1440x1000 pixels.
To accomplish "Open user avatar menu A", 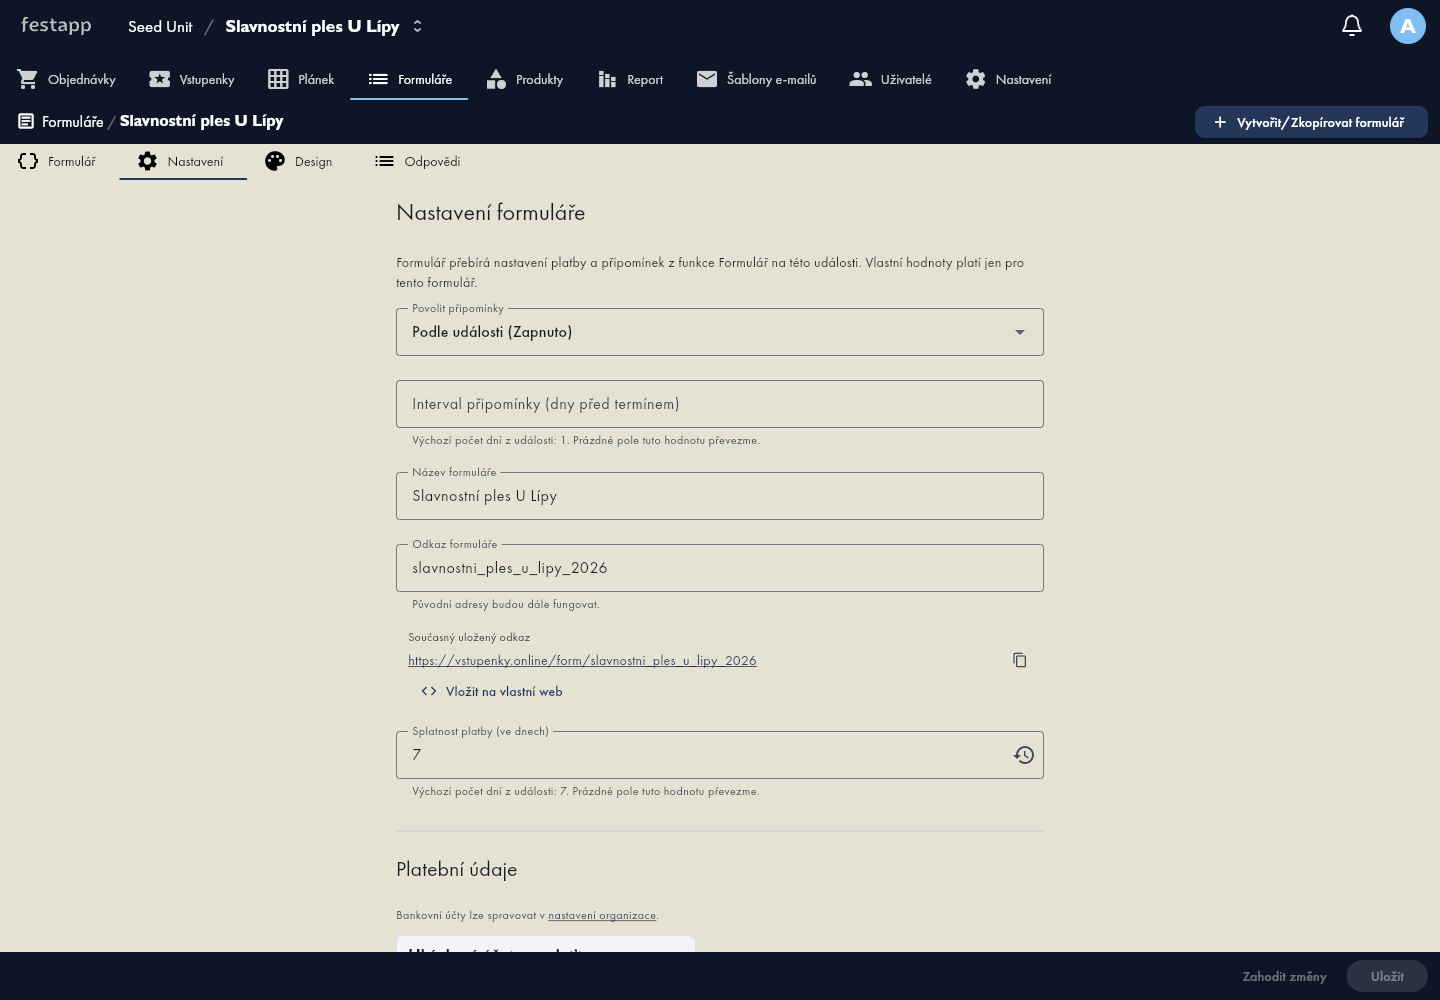I will (x=1407, y=26).
